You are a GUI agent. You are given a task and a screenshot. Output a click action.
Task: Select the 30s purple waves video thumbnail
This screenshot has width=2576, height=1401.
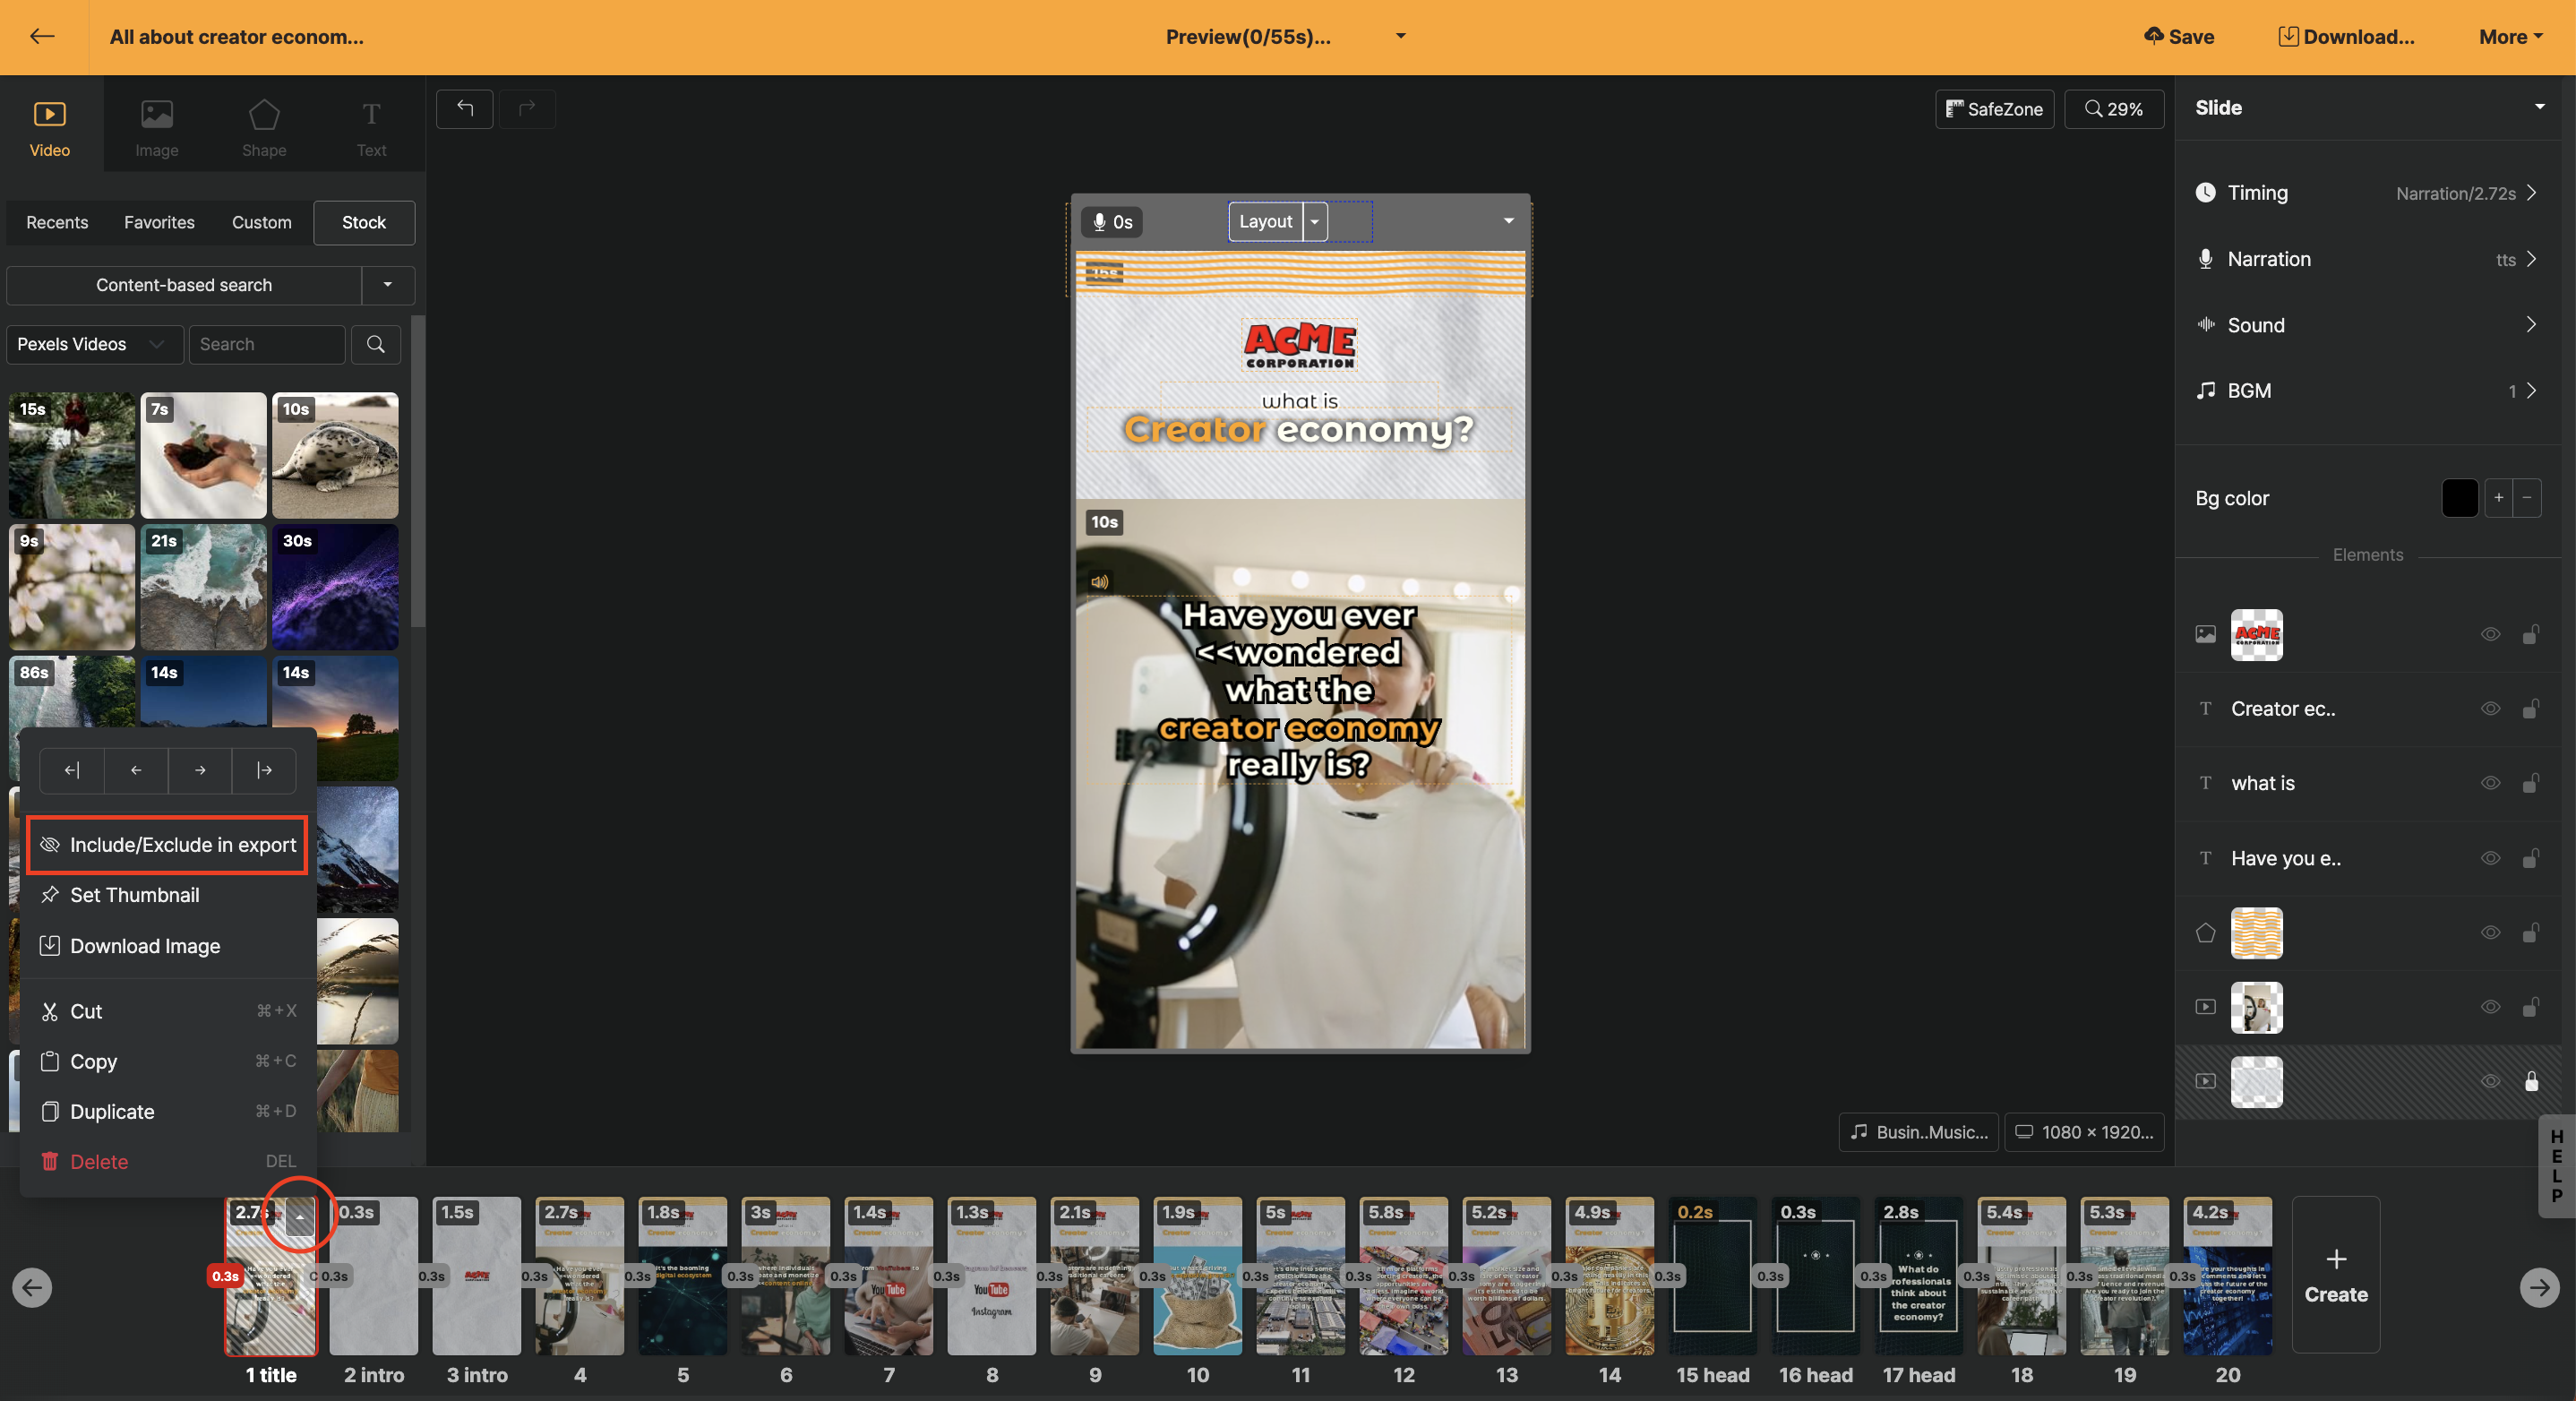335,587
